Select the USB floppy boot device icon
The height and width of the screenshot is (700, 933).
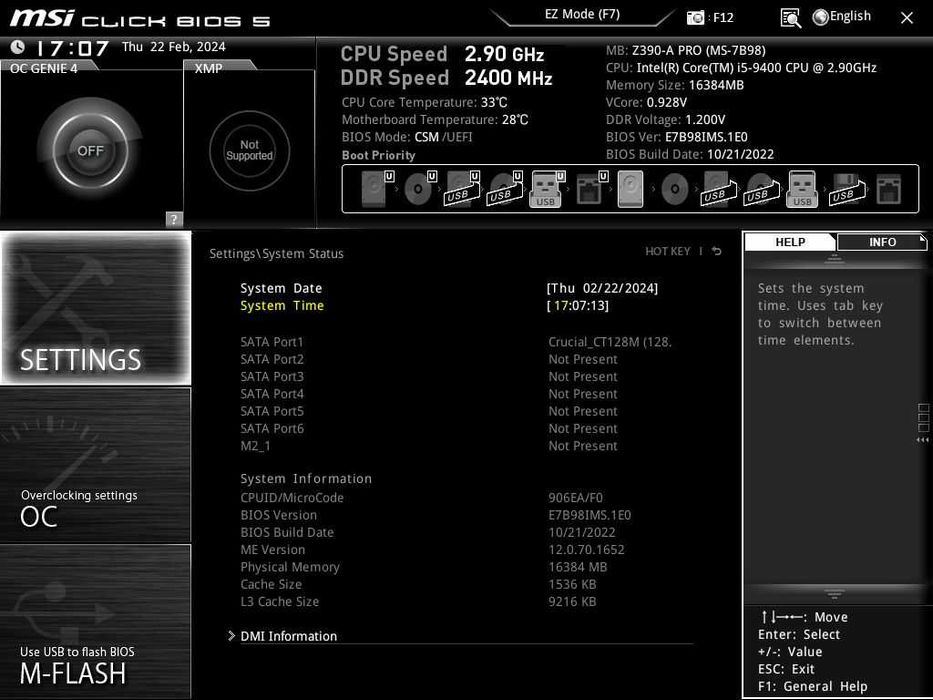pyautogui.click(x=846, y=189)
